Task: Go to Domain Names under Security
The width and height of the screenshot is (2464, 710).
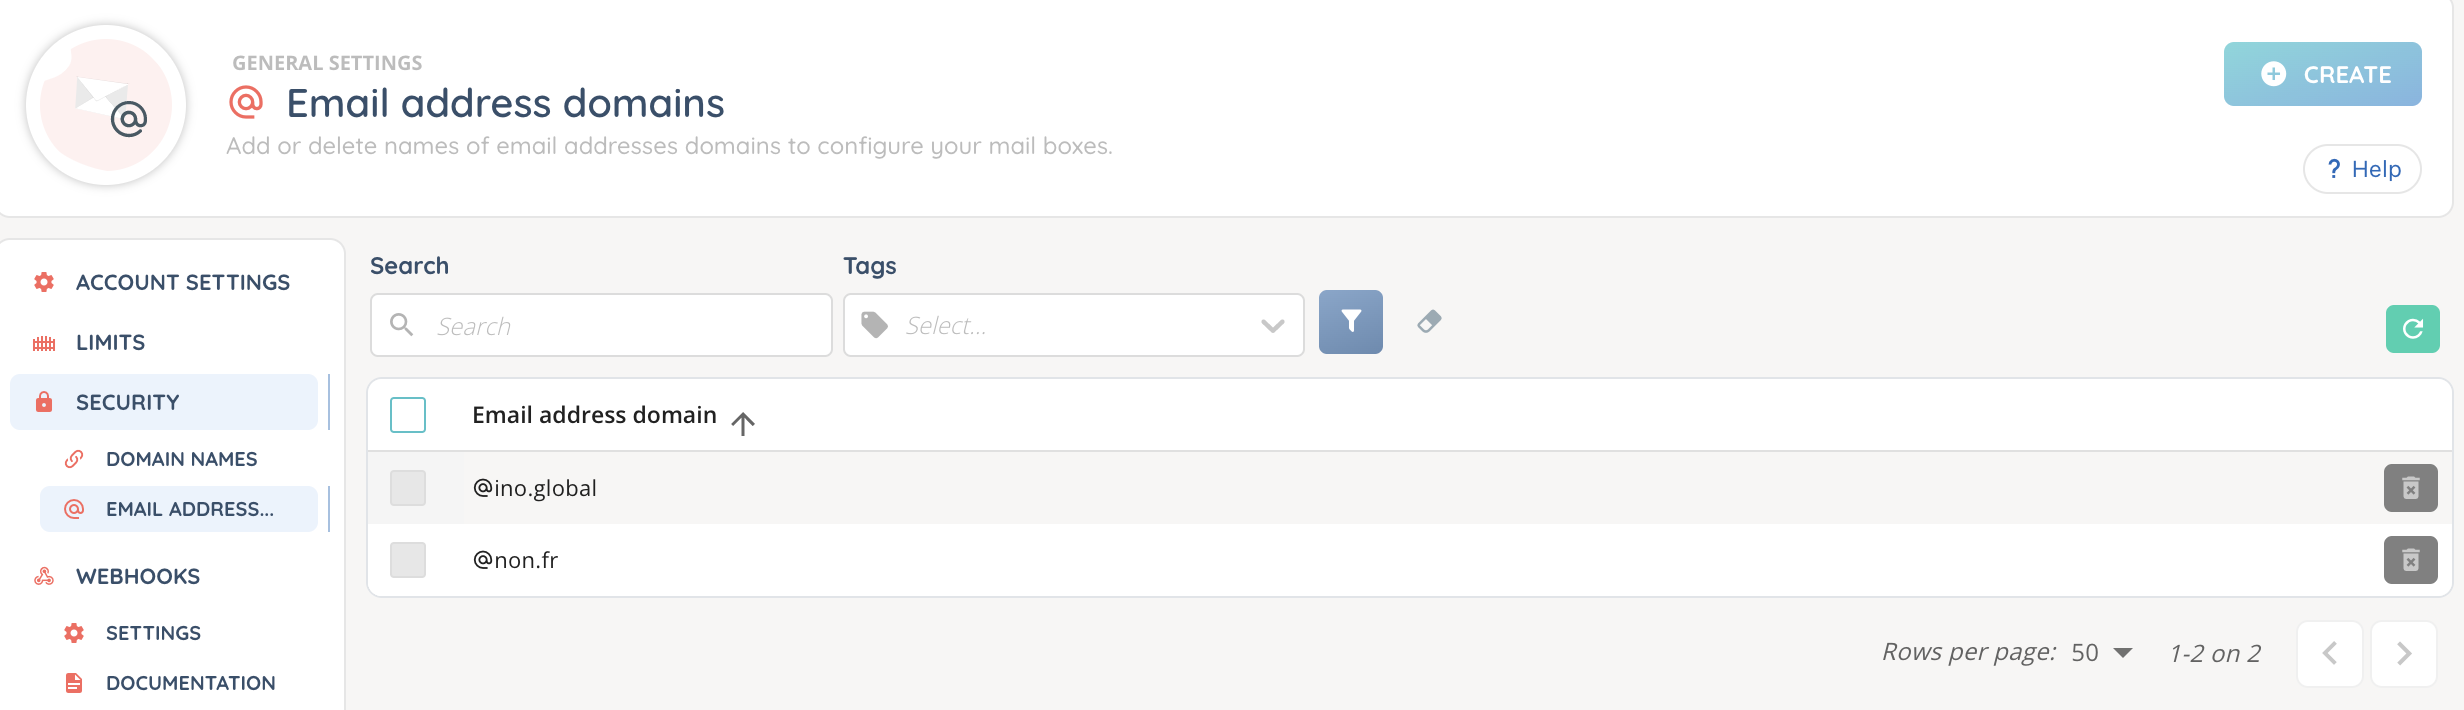Action: point(181,459)
